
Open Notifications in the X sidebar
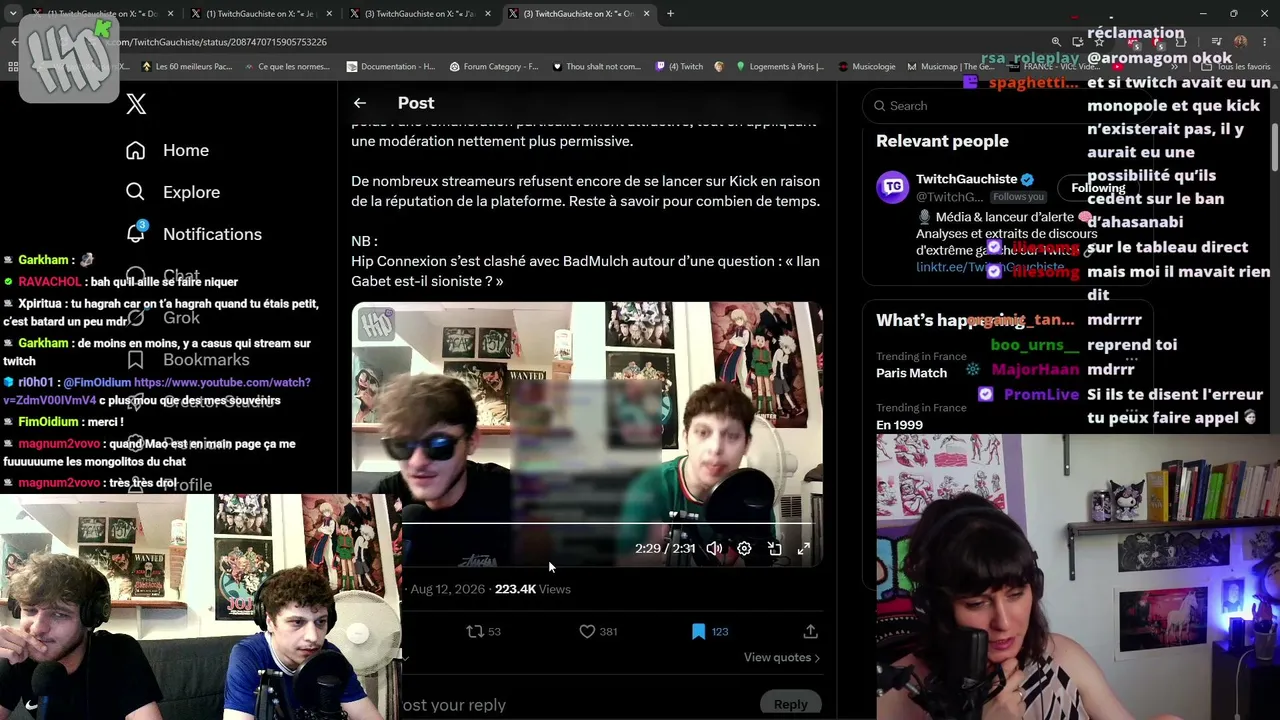[193, 234]
